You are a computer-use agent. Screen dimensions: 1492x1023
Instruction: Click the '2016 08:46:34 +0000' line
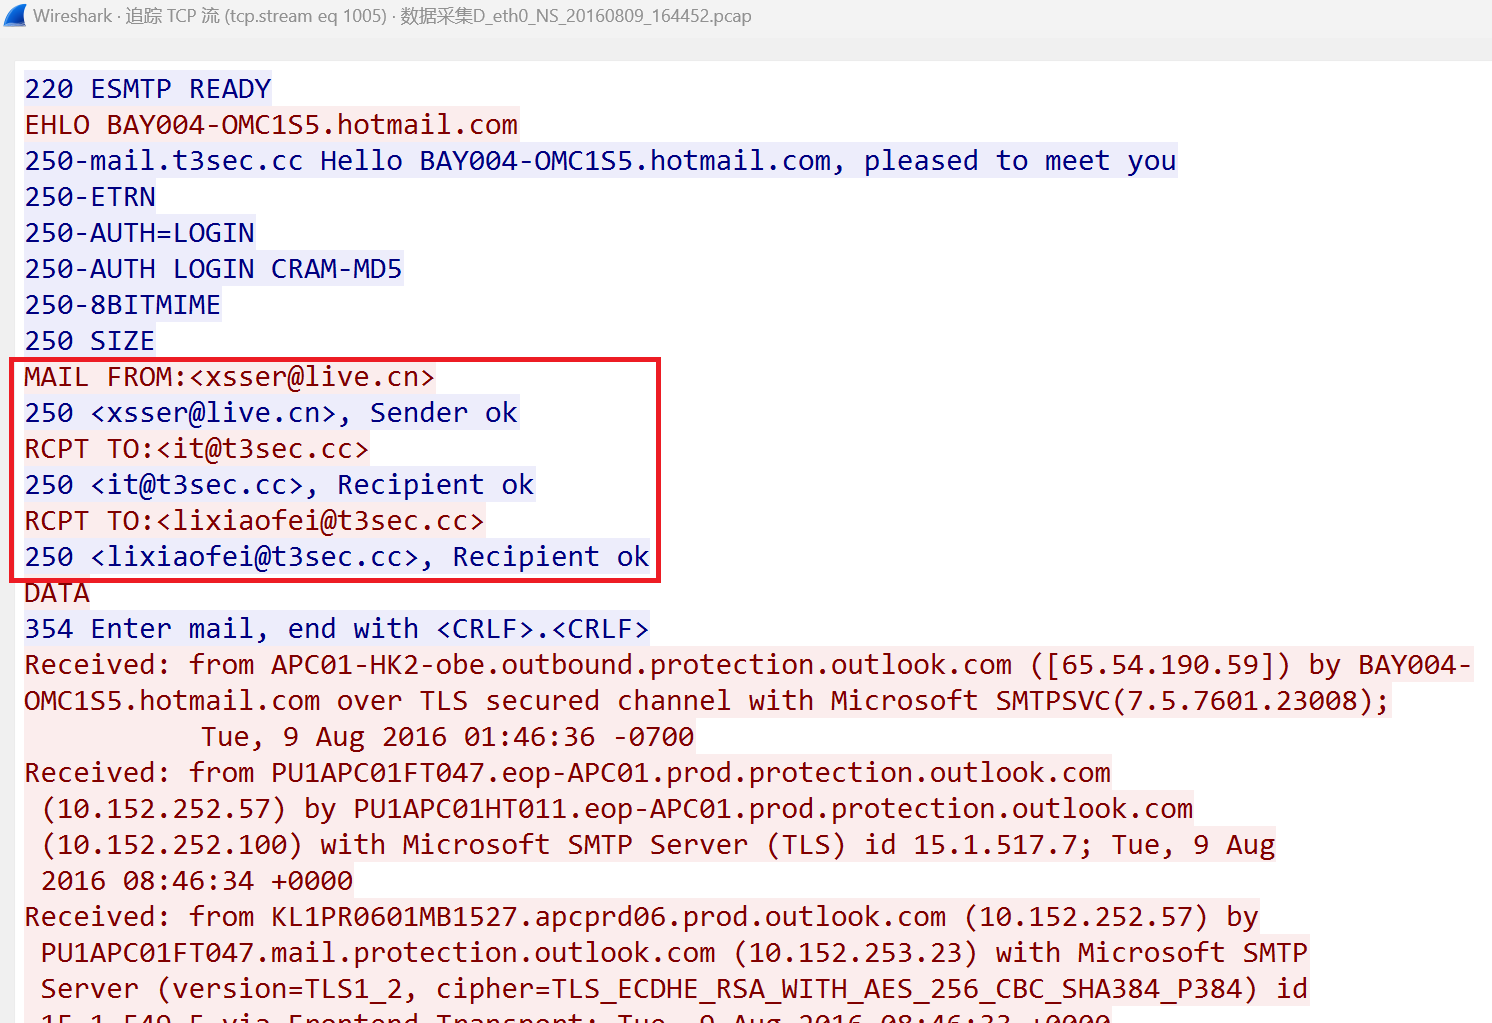(197, 881)
